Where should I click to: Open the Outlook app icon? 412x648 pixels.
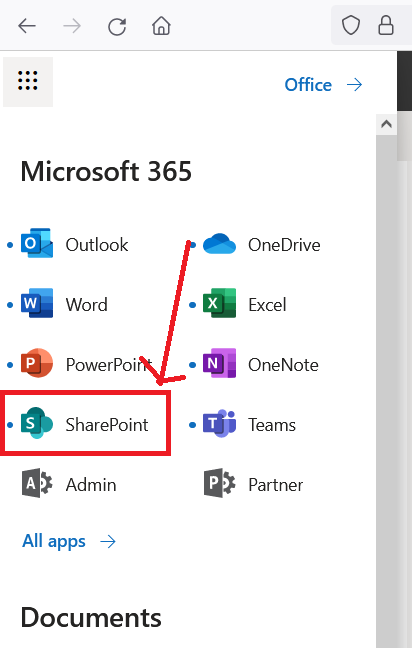(x=37, y=243)
